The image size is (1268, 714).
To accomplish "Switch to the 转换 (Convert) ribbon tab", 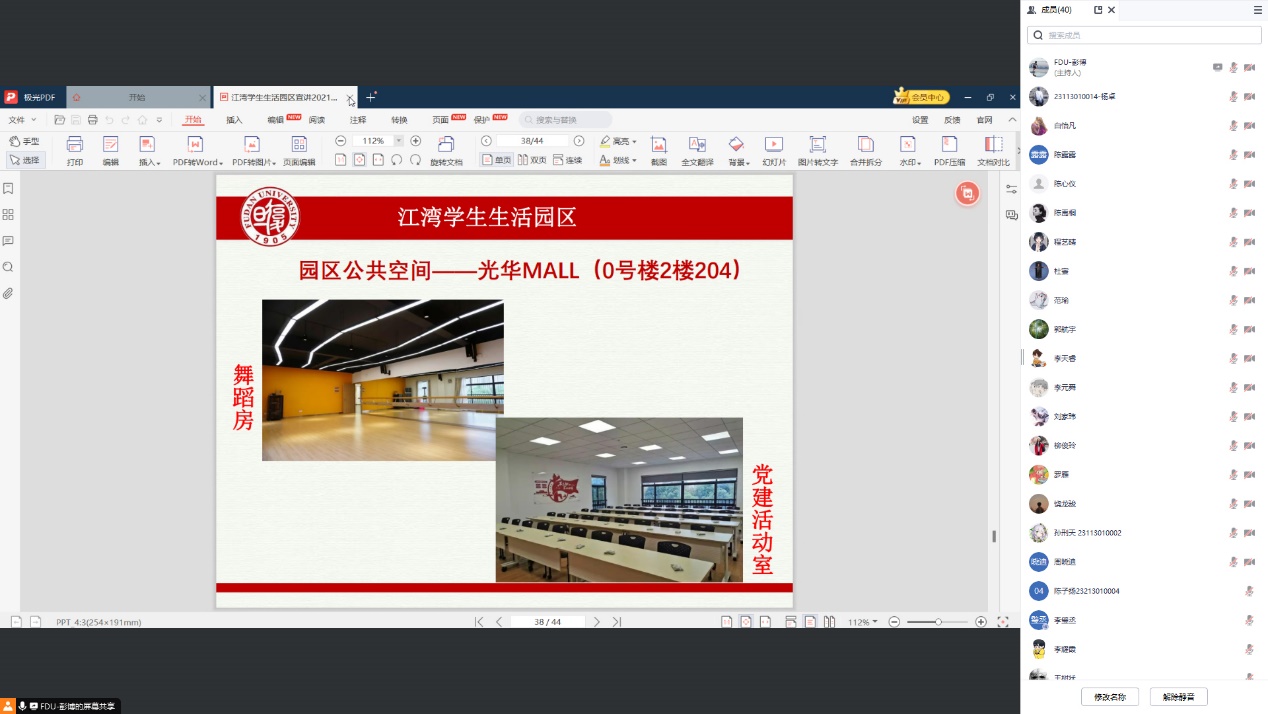I will (399, 120).
